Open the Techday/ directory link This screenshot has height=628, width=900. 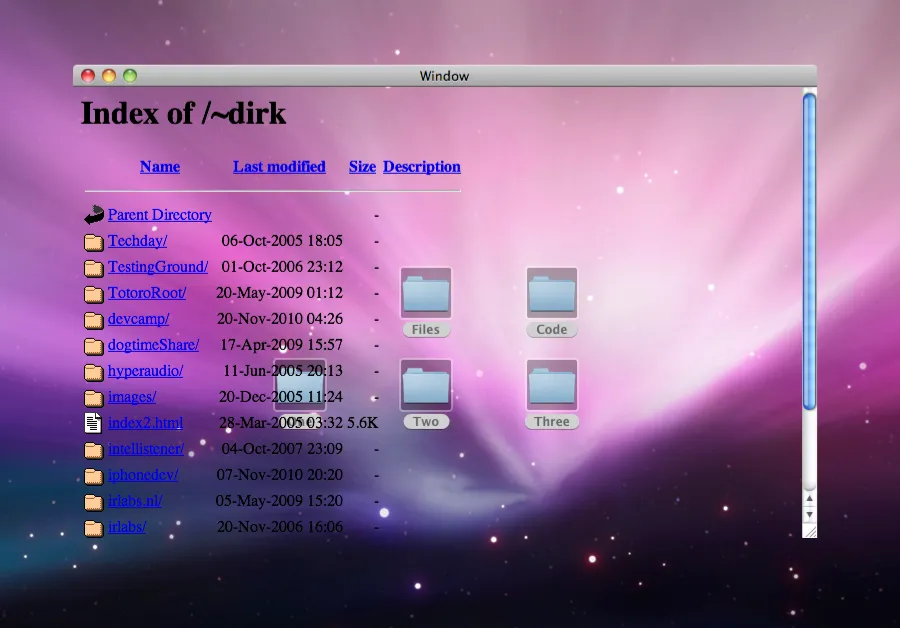click(137, 241)
